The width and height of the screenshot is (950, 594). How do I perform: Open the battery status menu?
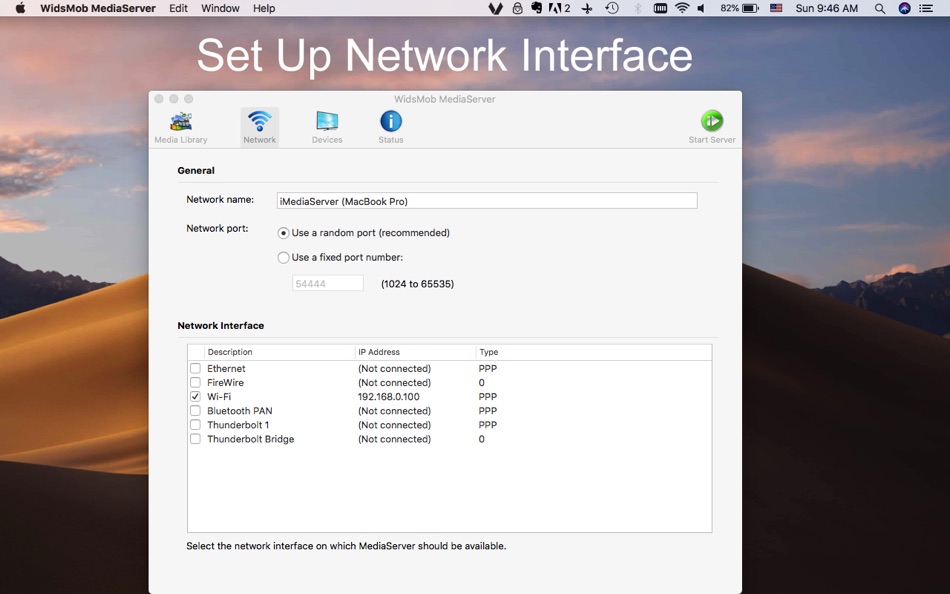pyautogui.click(x=751, y=8)
